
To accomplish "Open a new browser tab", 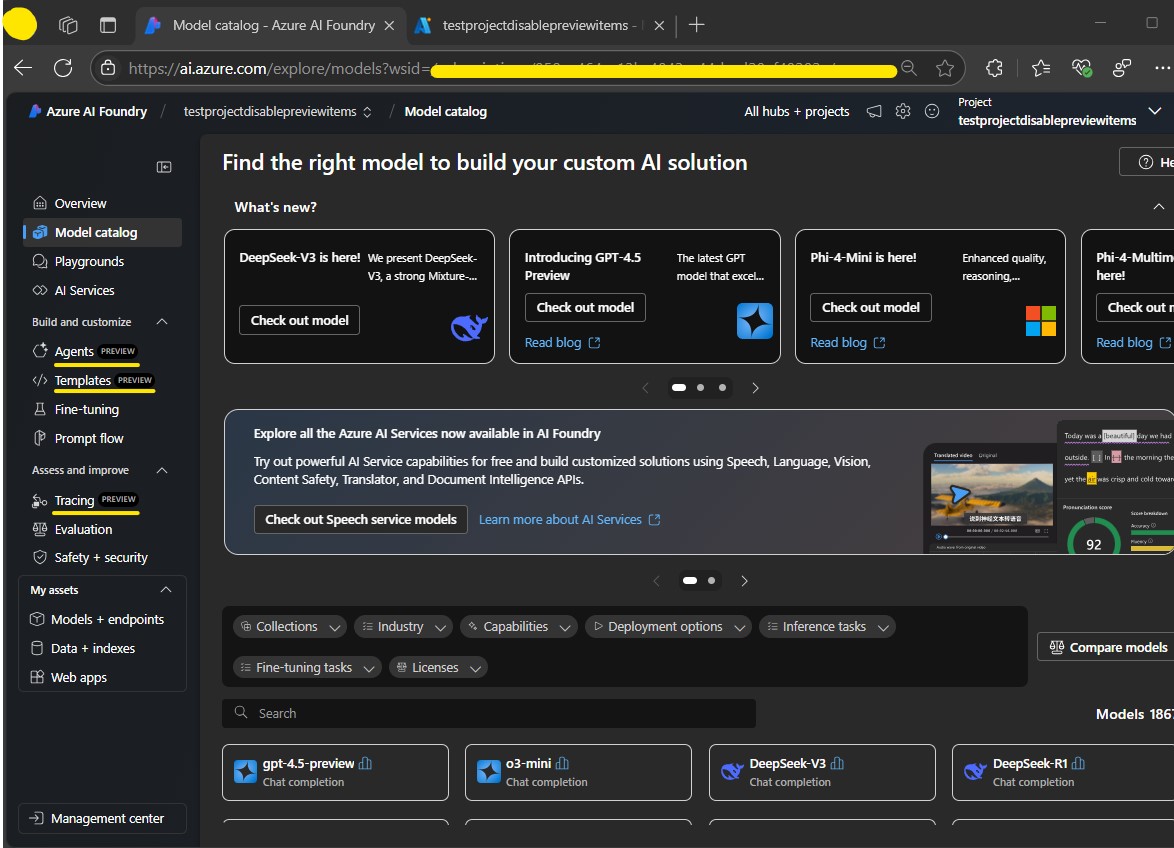I will (x=696, y=25).
